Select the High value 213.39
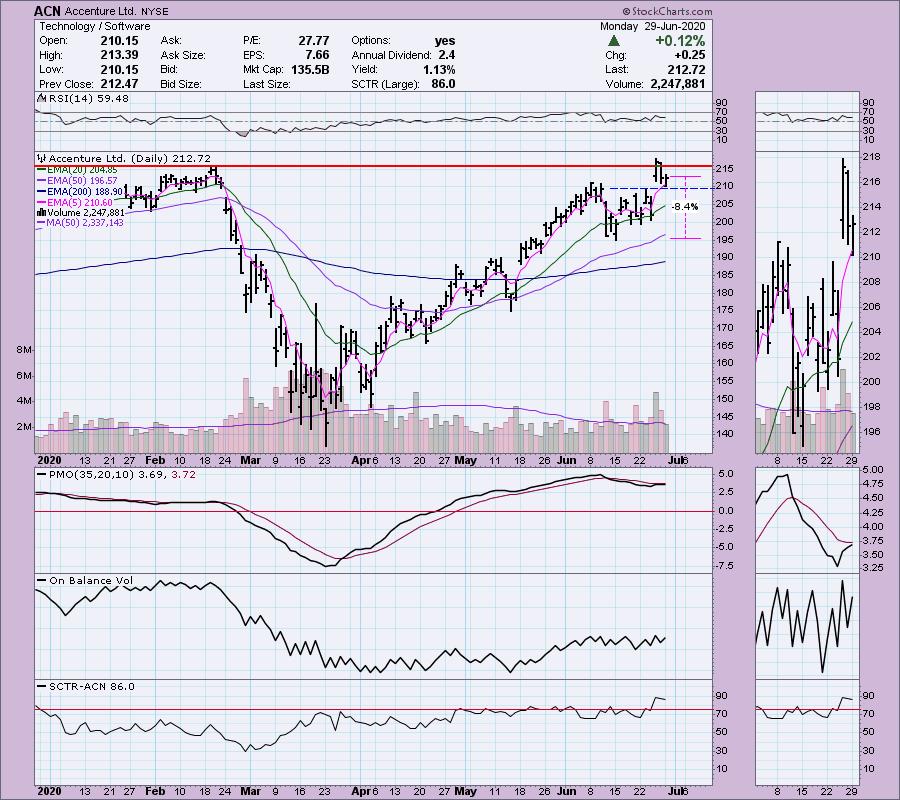The width and height of the screenshot is (900, 800). (119, 55)
